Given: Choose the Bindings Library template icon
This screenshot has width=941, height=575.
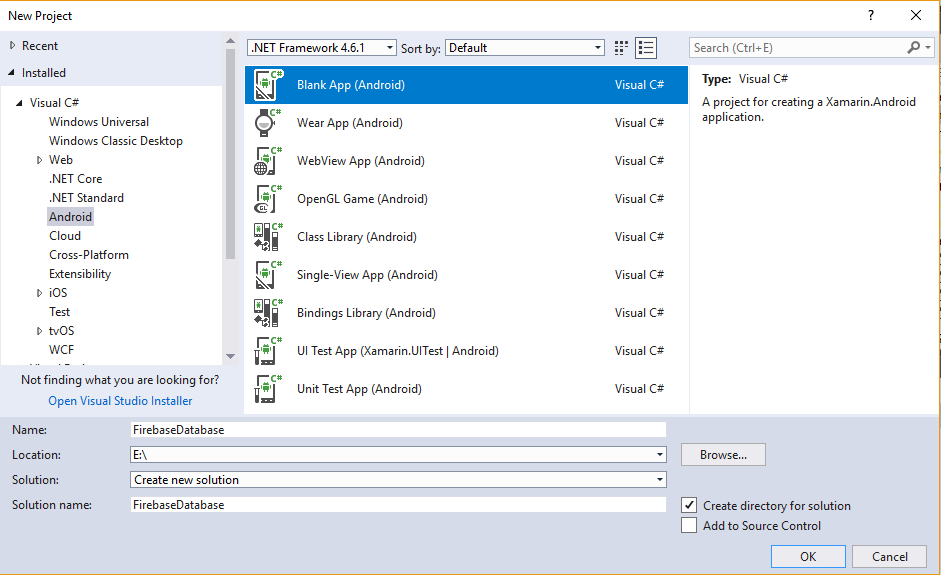Looking at the screenshot, I should (x=266, y=313).
